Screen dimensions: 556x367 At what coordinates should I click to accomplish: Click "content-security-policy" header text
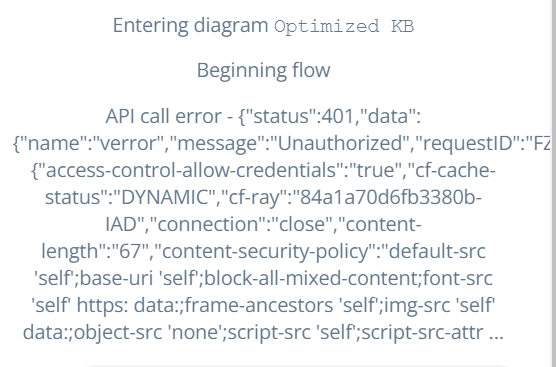click(x=268, y=251)
